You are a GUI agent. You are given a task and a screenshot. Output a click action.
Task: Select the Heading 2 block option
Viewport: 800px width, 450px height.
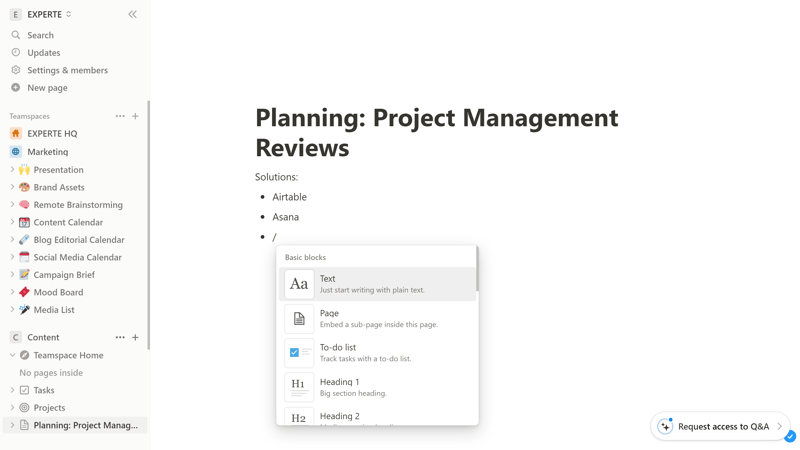[x=377, y=417]
